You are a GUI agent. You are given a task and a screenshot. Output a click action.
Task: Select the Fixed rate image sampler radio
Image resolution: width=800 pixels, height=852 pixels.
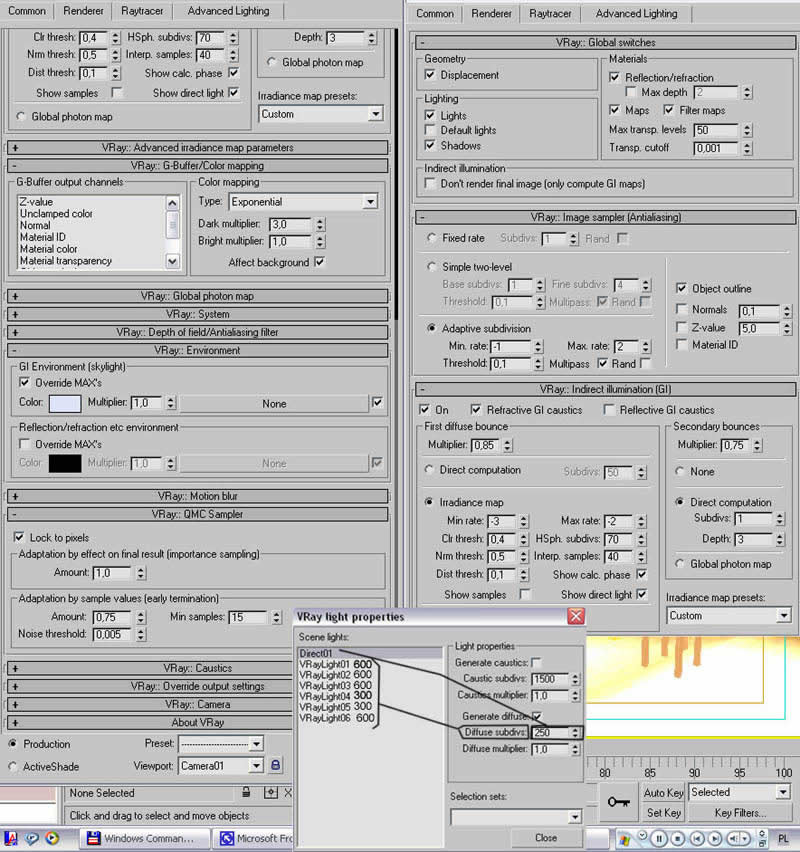[432, 237]
